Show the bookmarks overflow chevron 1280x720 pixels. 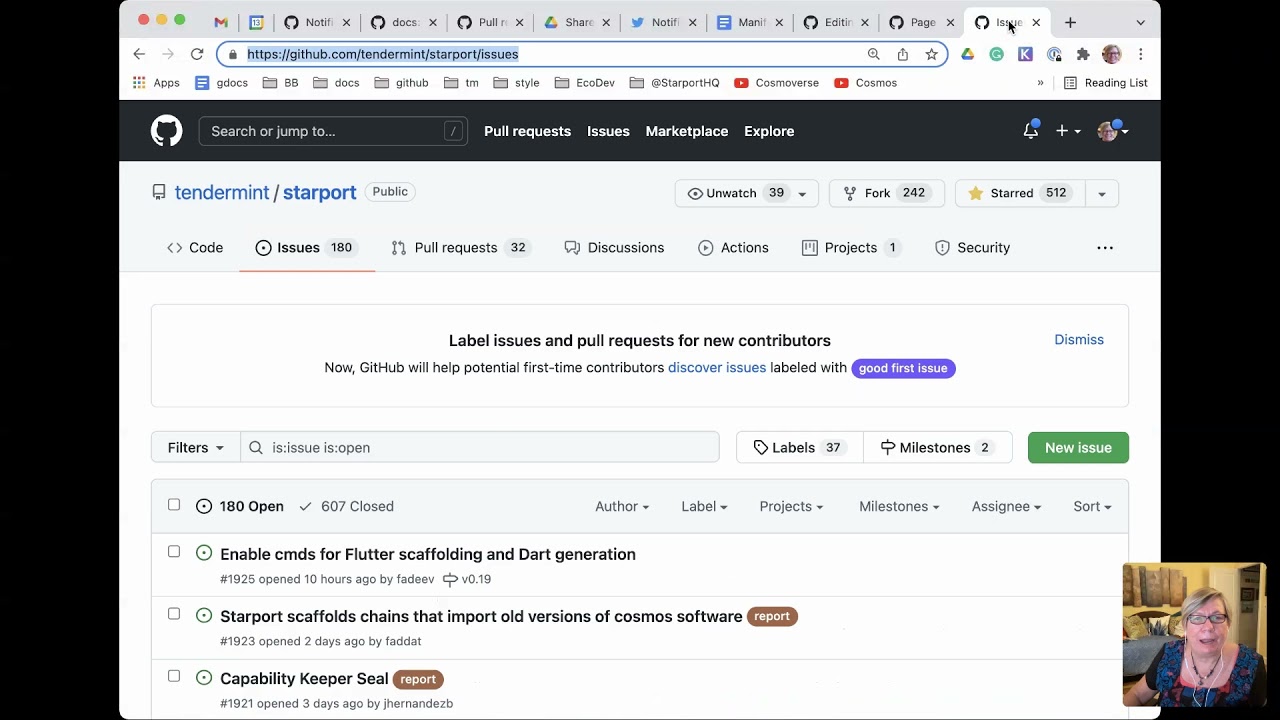(1040, 83)
